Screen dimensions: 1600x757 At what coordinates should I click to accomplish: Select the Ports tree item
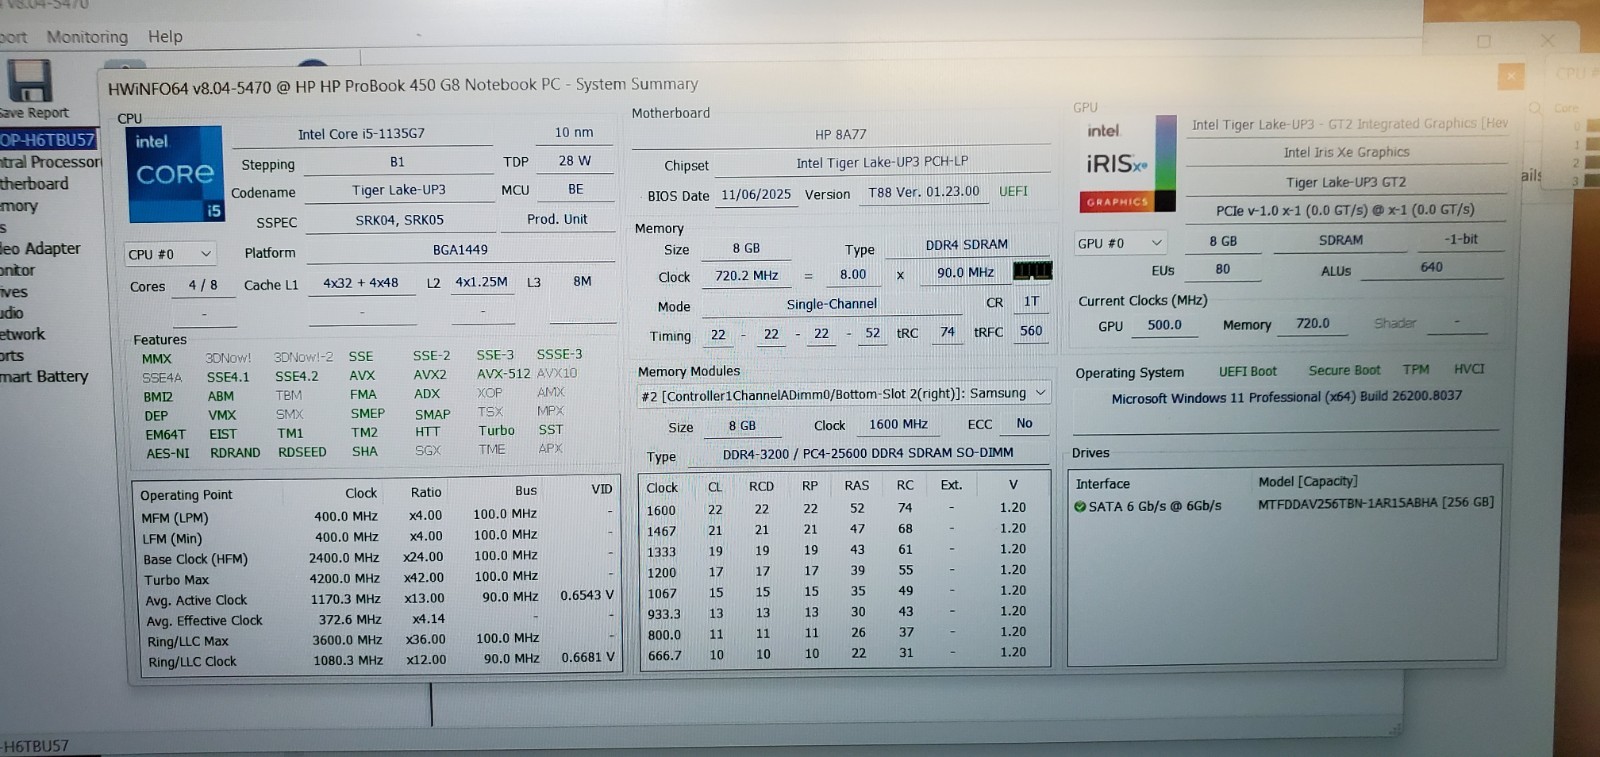[x=12, y=355]
